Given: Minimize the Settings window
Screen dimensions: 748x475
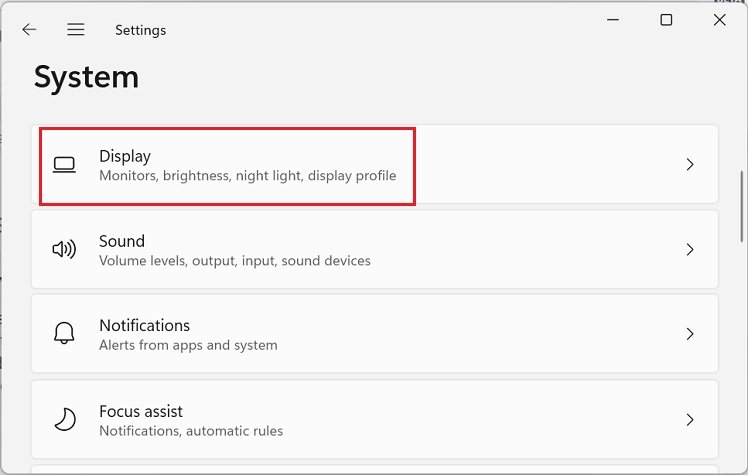Looking at the screenshot, I should 612,20.
